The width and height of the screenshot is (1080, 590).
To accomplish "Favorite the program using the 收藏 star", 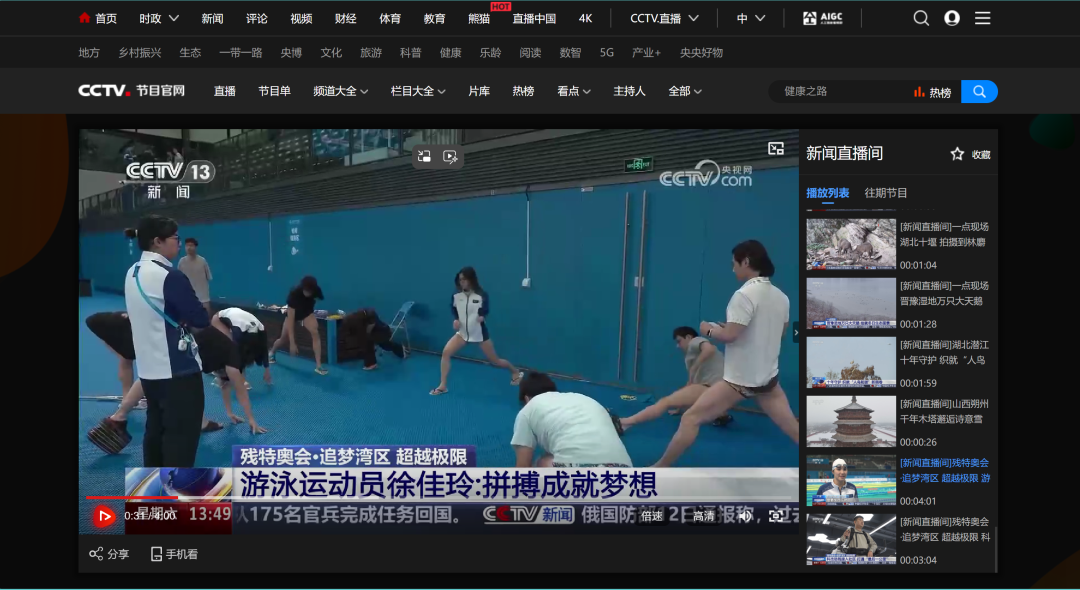I will [x=970, y=154].
